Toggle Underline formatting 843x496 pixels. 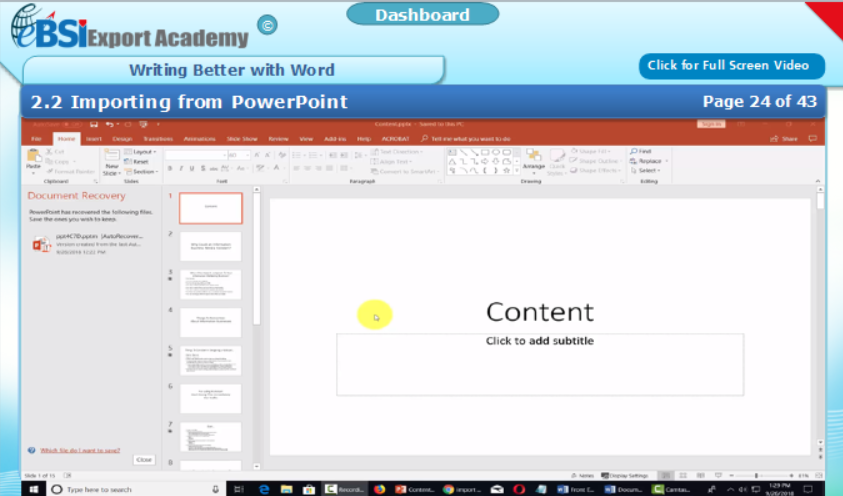coord(191,169)
